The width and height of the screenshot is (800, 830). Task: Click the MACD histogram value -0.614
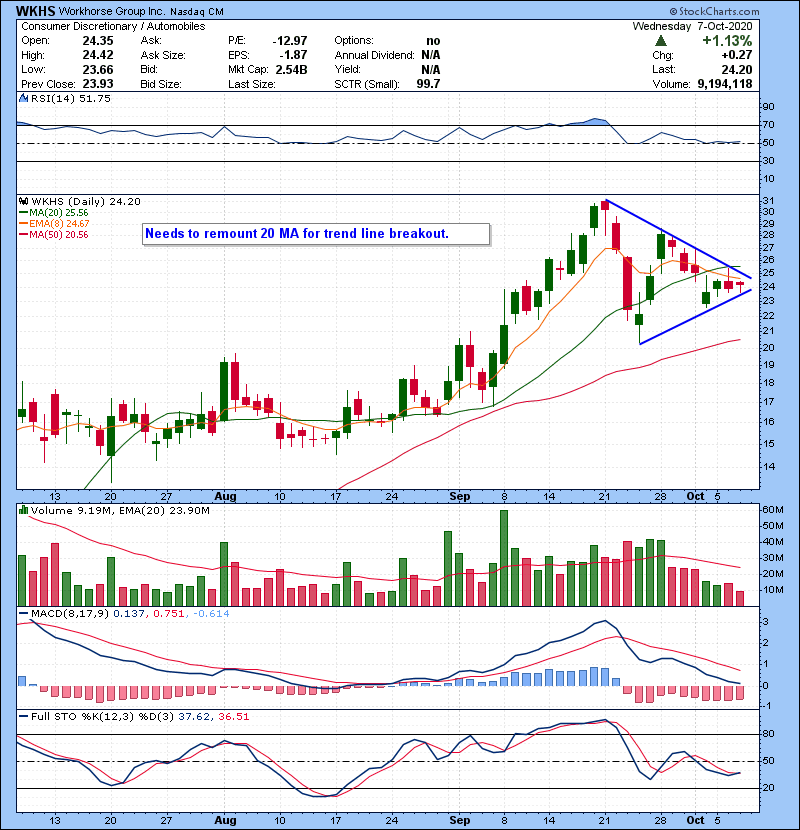(x=211, y=614)
